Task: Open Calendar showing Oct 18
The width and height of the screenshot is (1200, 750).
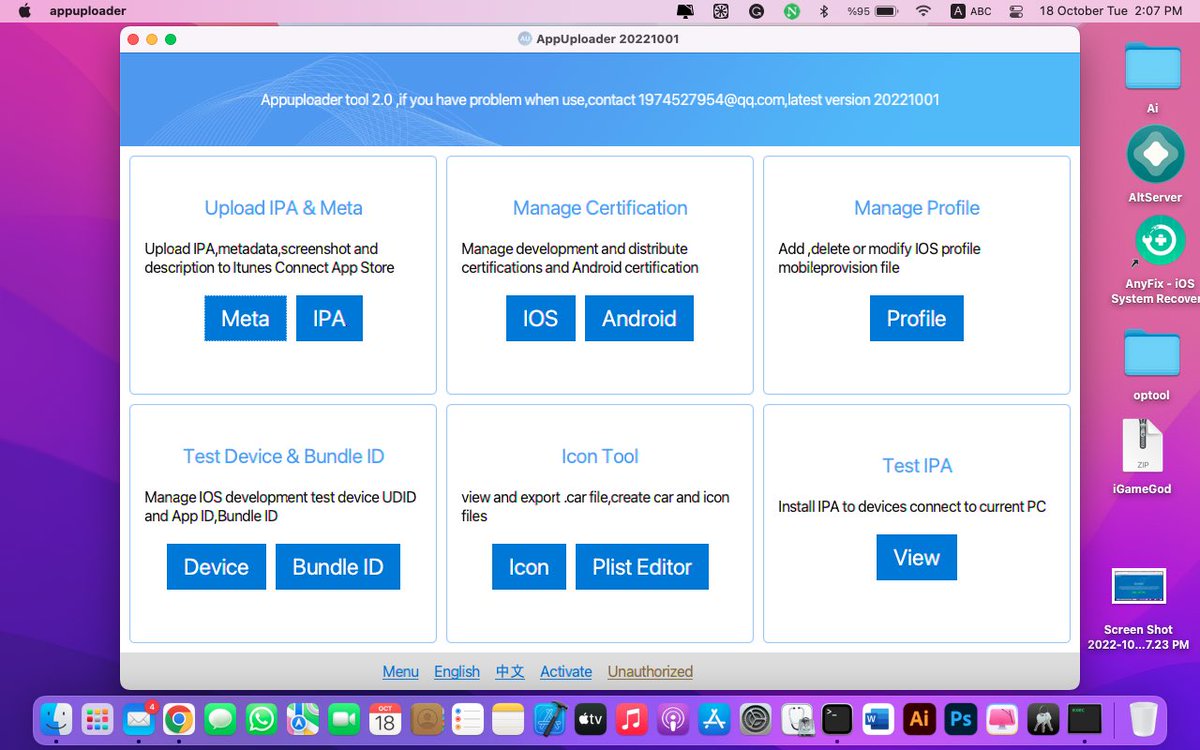Action: click(385, 718)
